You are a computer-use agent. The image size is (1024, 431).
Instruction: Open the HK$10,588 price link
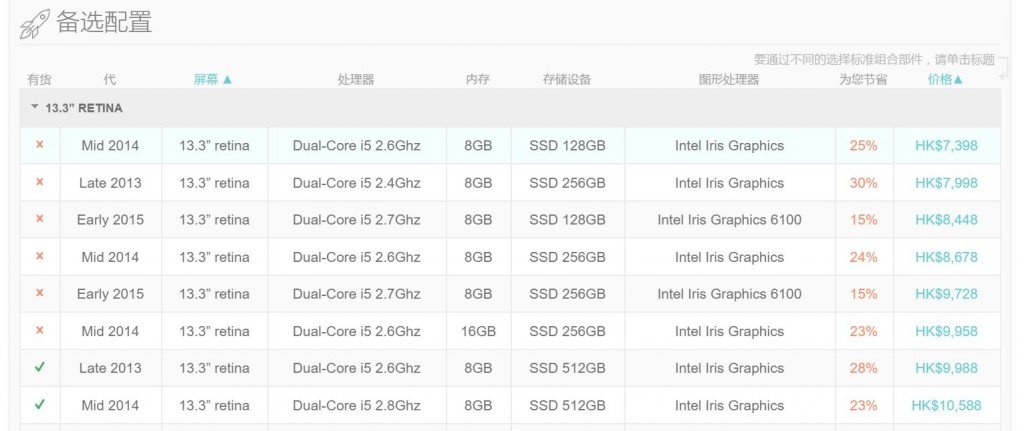tap(946, 406)
